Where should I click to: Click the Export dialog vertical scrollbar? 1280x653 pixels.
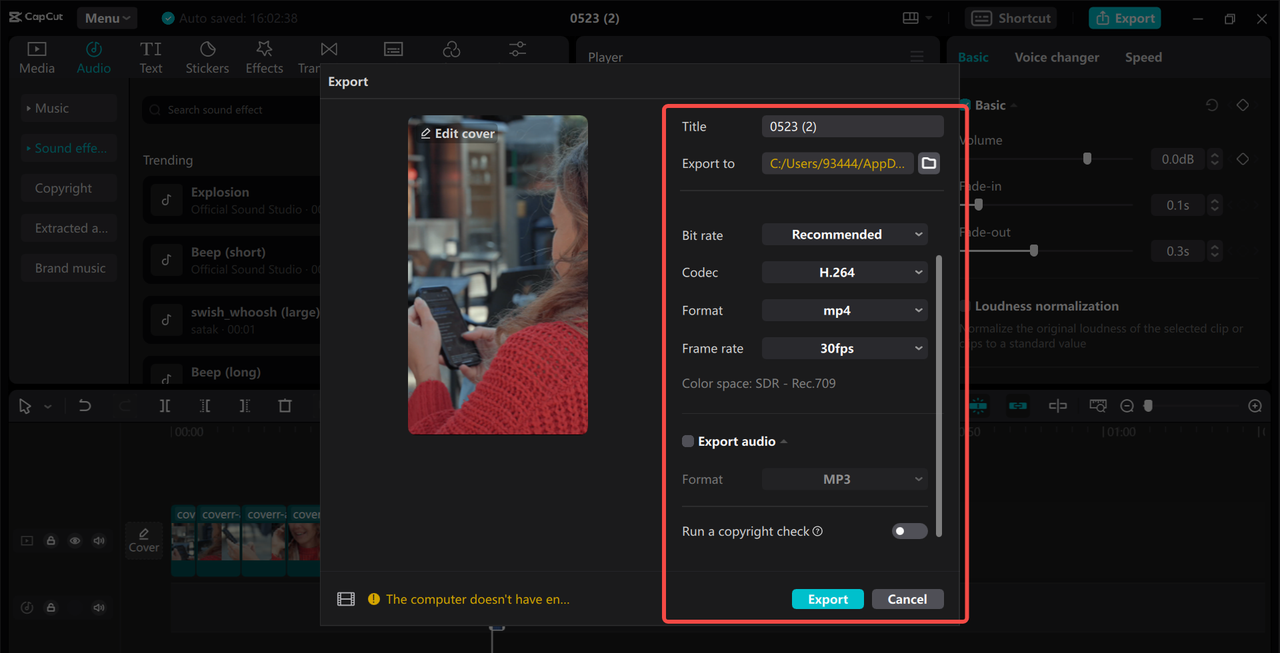[x=938, y=396]
